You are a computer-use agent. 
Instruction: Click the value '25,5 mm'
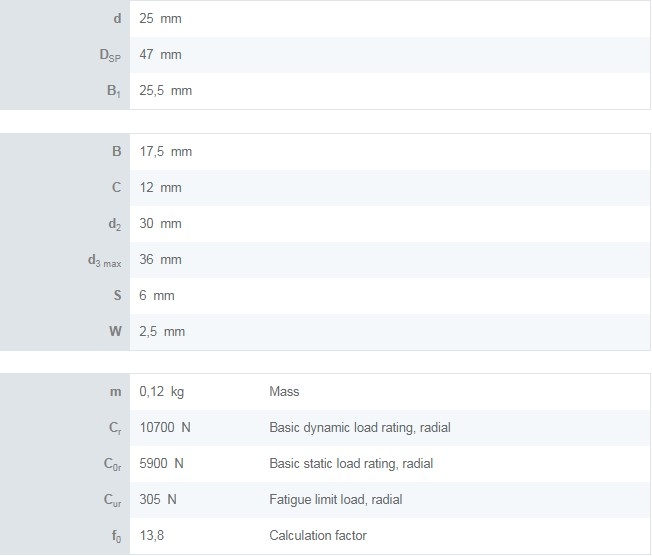point(165,91)
